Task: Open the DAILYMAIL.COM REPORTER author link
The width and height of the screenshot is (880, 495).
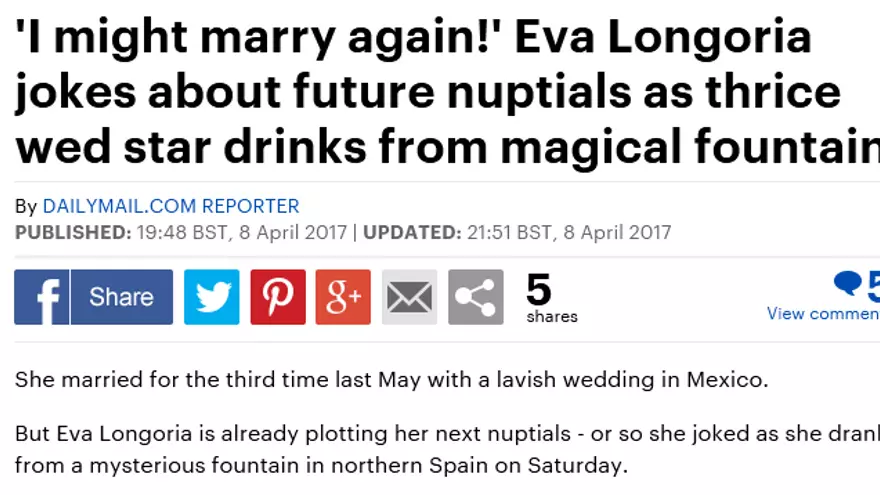Action: [x=171, y=207]
